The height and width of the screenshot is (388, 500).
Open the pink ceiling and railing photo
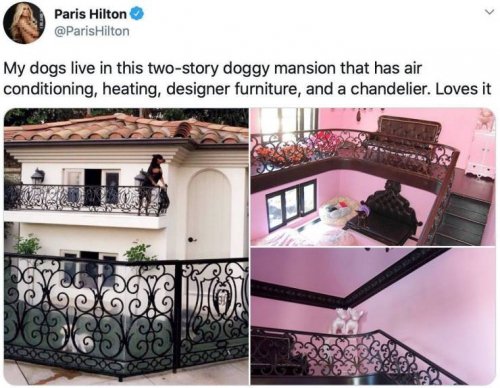coord(373,316)
